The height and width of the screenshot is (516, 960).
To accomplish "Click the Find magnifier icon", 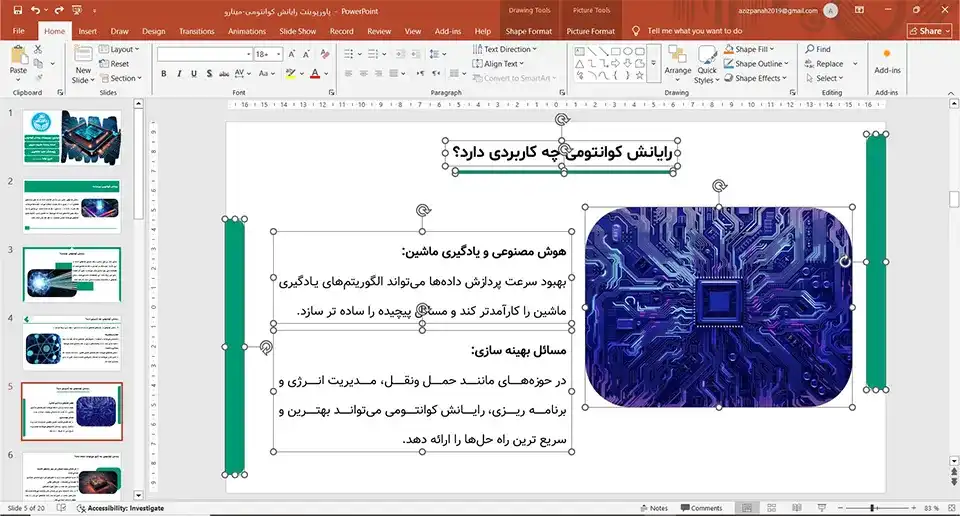I will (810, 49).
